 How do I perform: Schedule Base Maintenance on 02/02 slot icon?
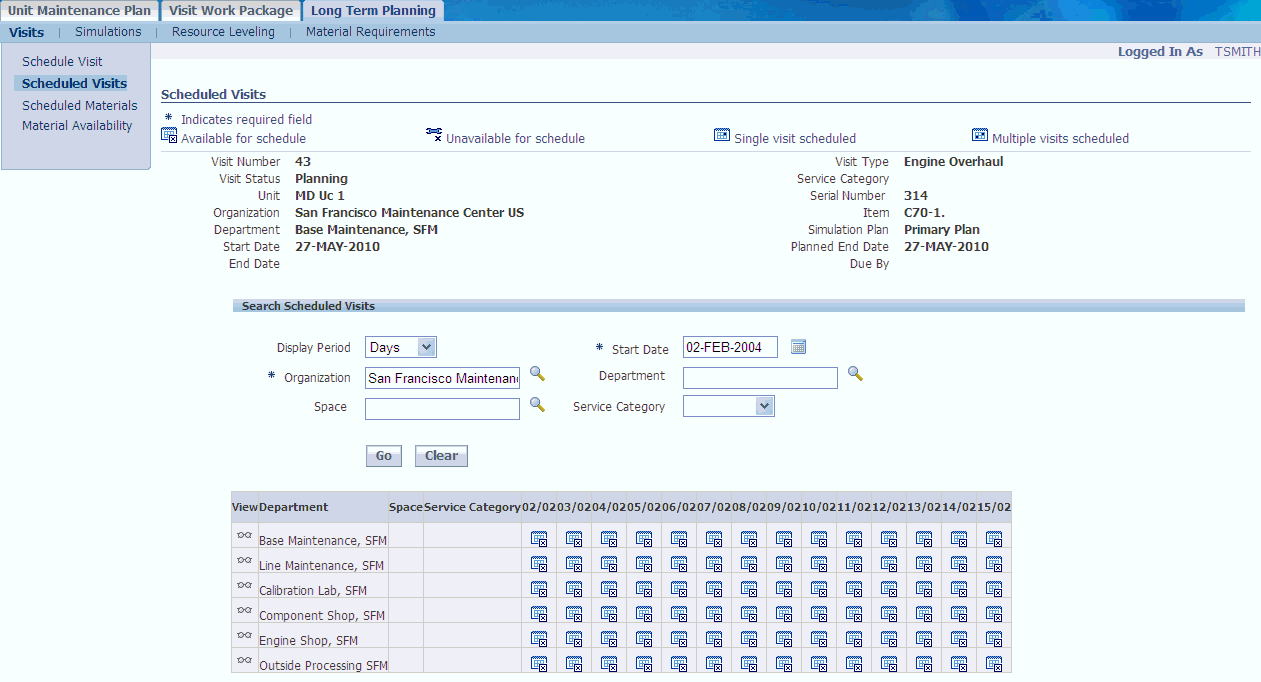[x=539, y=538]
